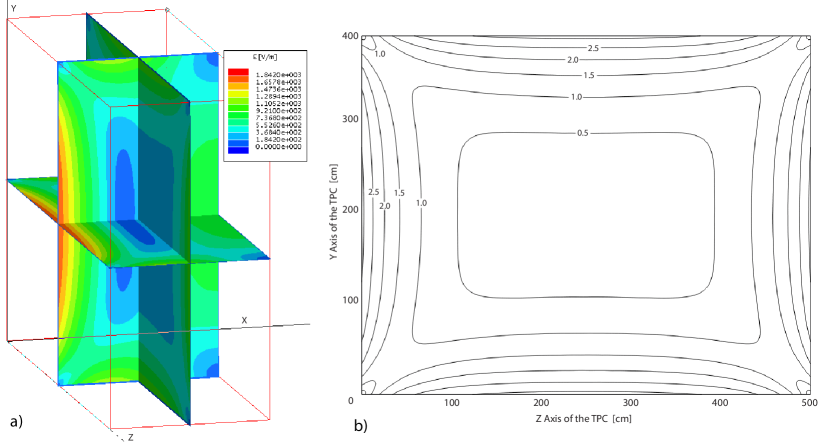Click Y-axis tick label 100
This screenshot has width=823, height=444.
(351, 300)
